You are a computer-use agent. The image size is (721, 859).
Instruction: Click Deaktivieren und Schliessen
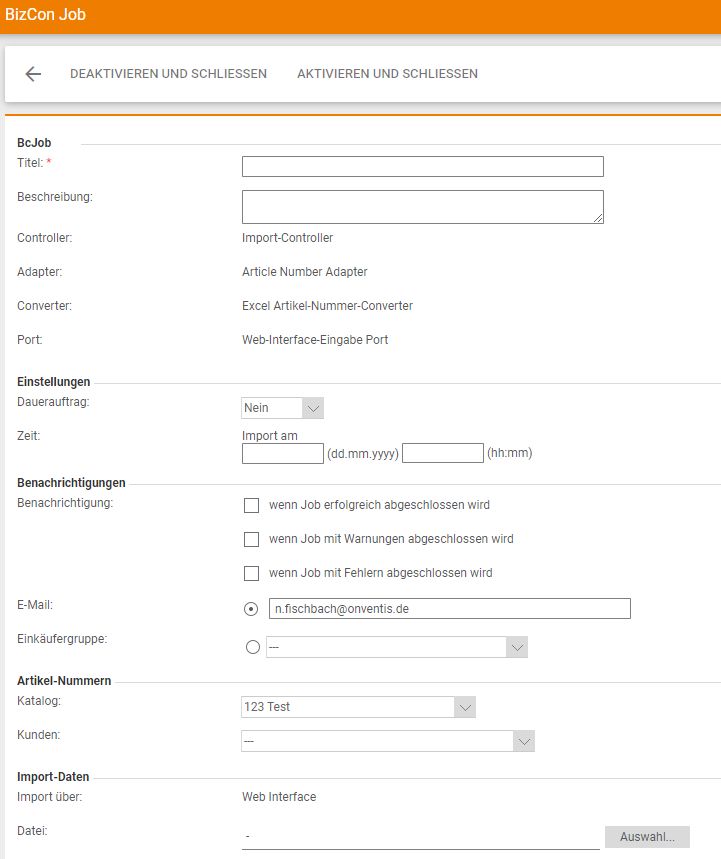[x=168, y=74]
